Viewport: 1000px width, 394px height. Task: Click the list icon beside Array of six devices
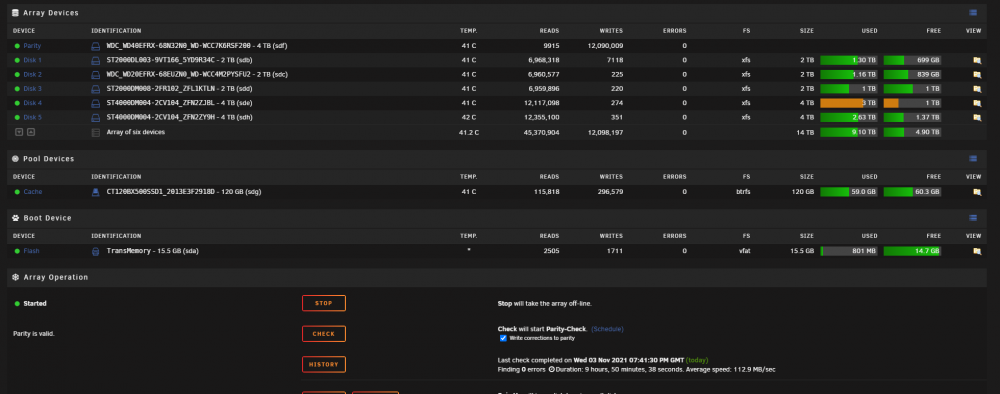coord(96,133)
